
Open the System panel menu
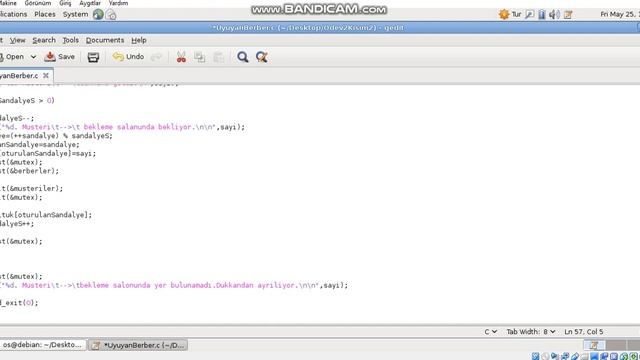76,14
